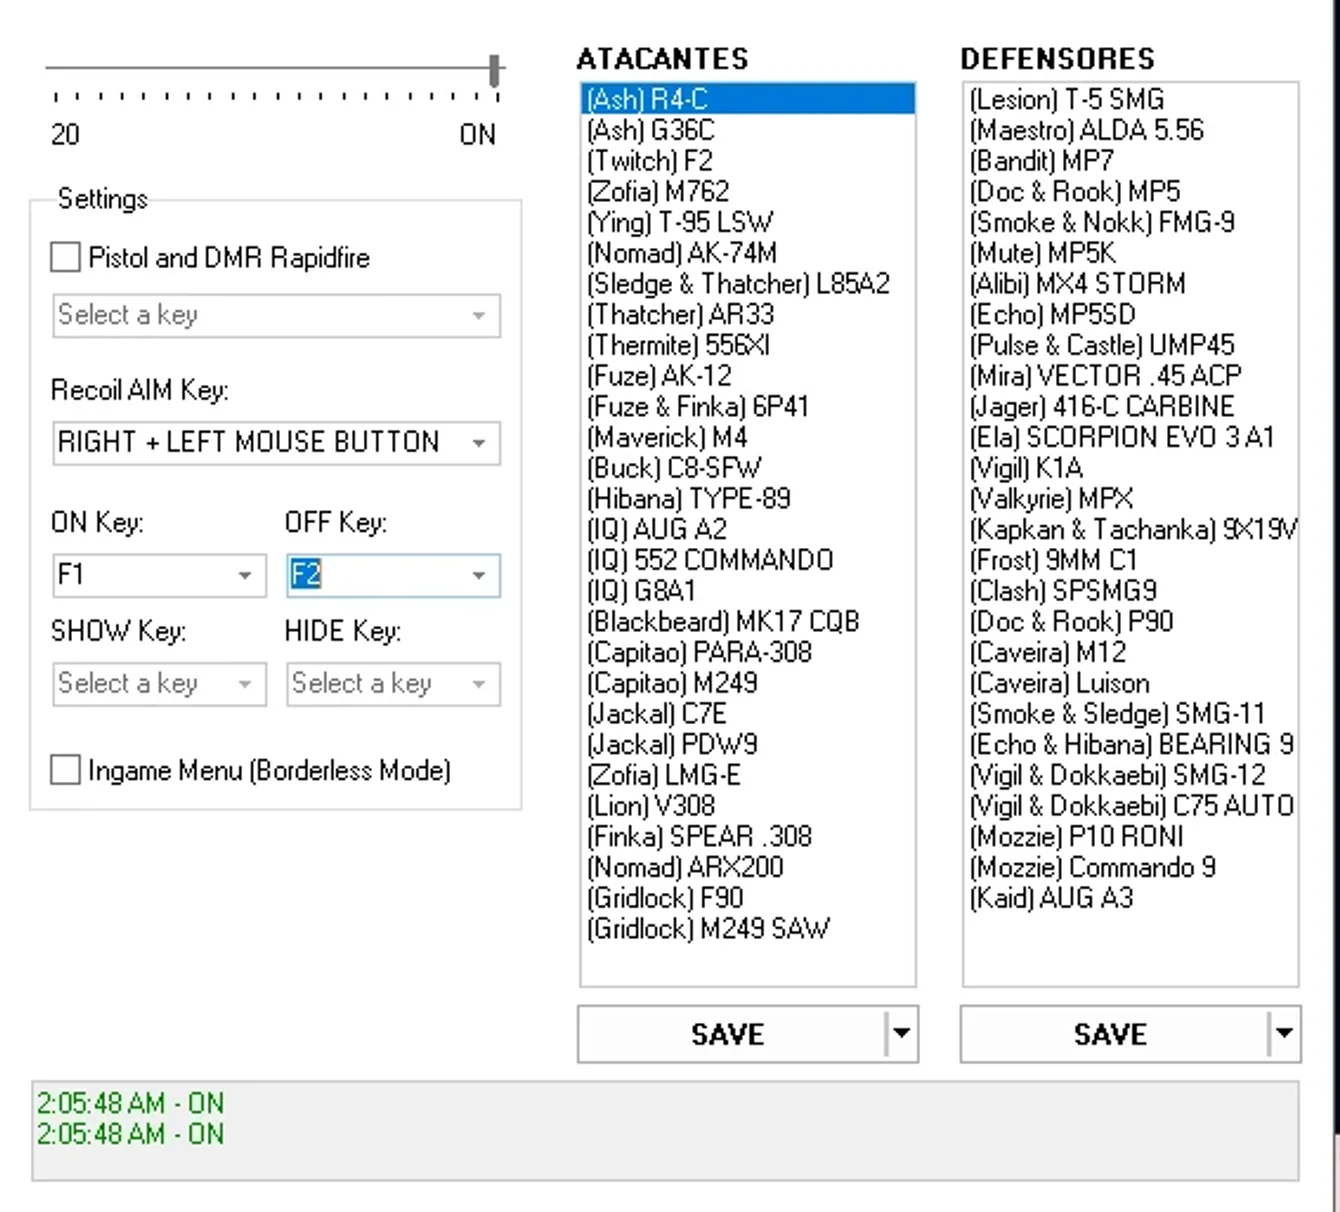Pick (Kaid) AUG A3 from list
Viewport: 1340px width, 1212px height.
coord(1130,898)
